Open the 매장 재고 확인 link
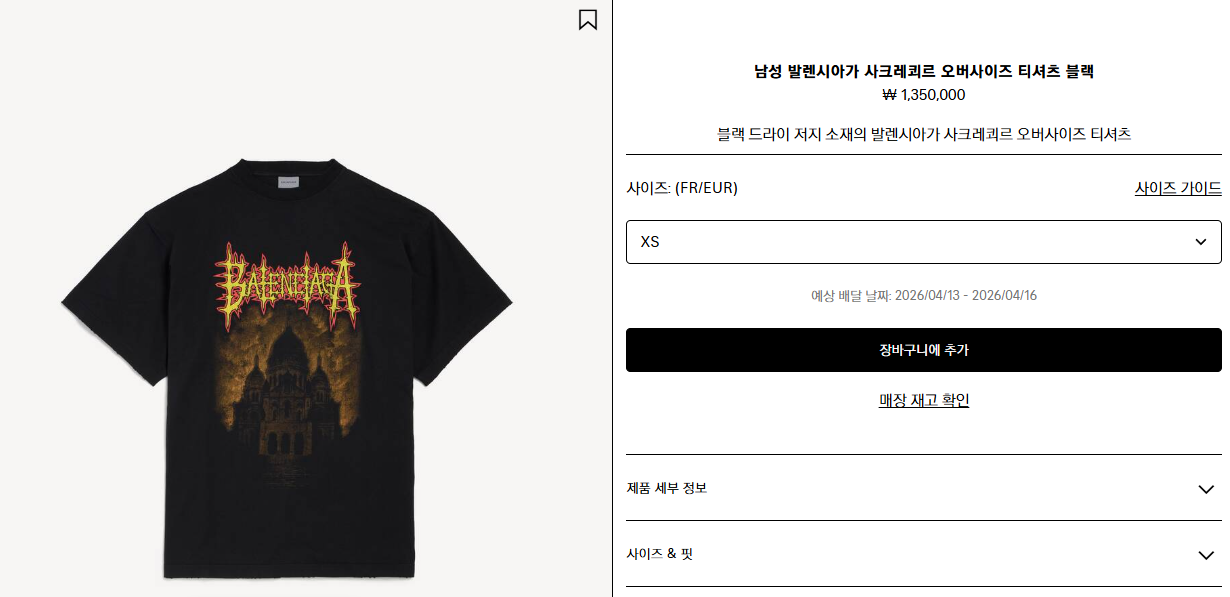Screen dimensions: 1230x597 click(x=924, y=400)
